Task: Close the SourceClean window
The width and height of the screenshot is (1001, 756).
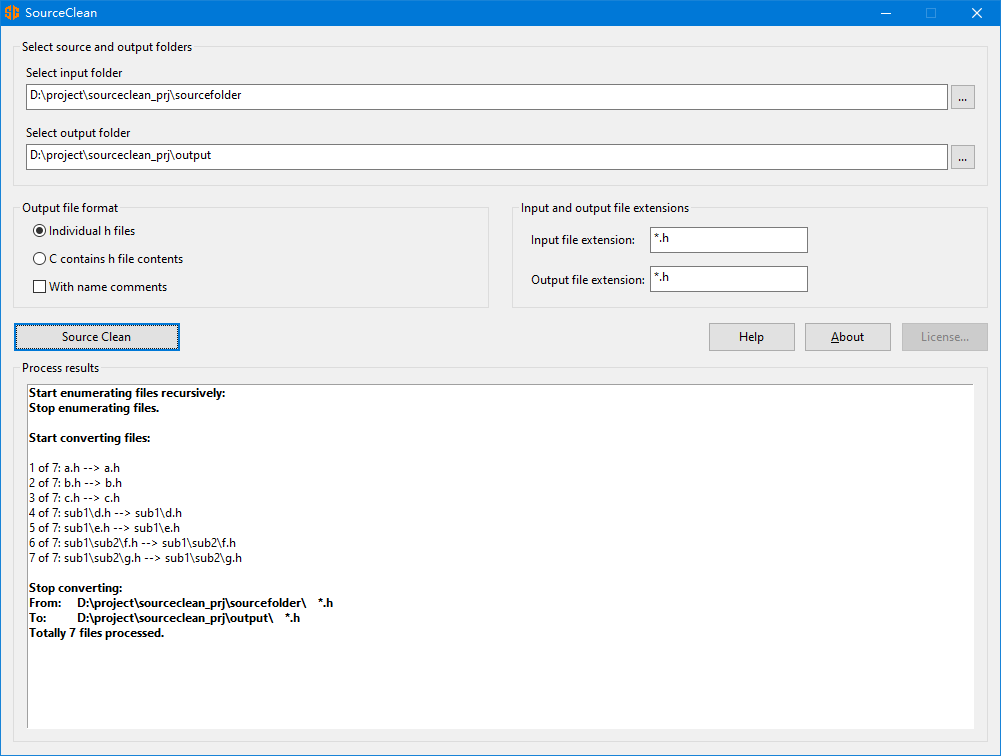Action: pyautogui.click(x=977, y=13)
